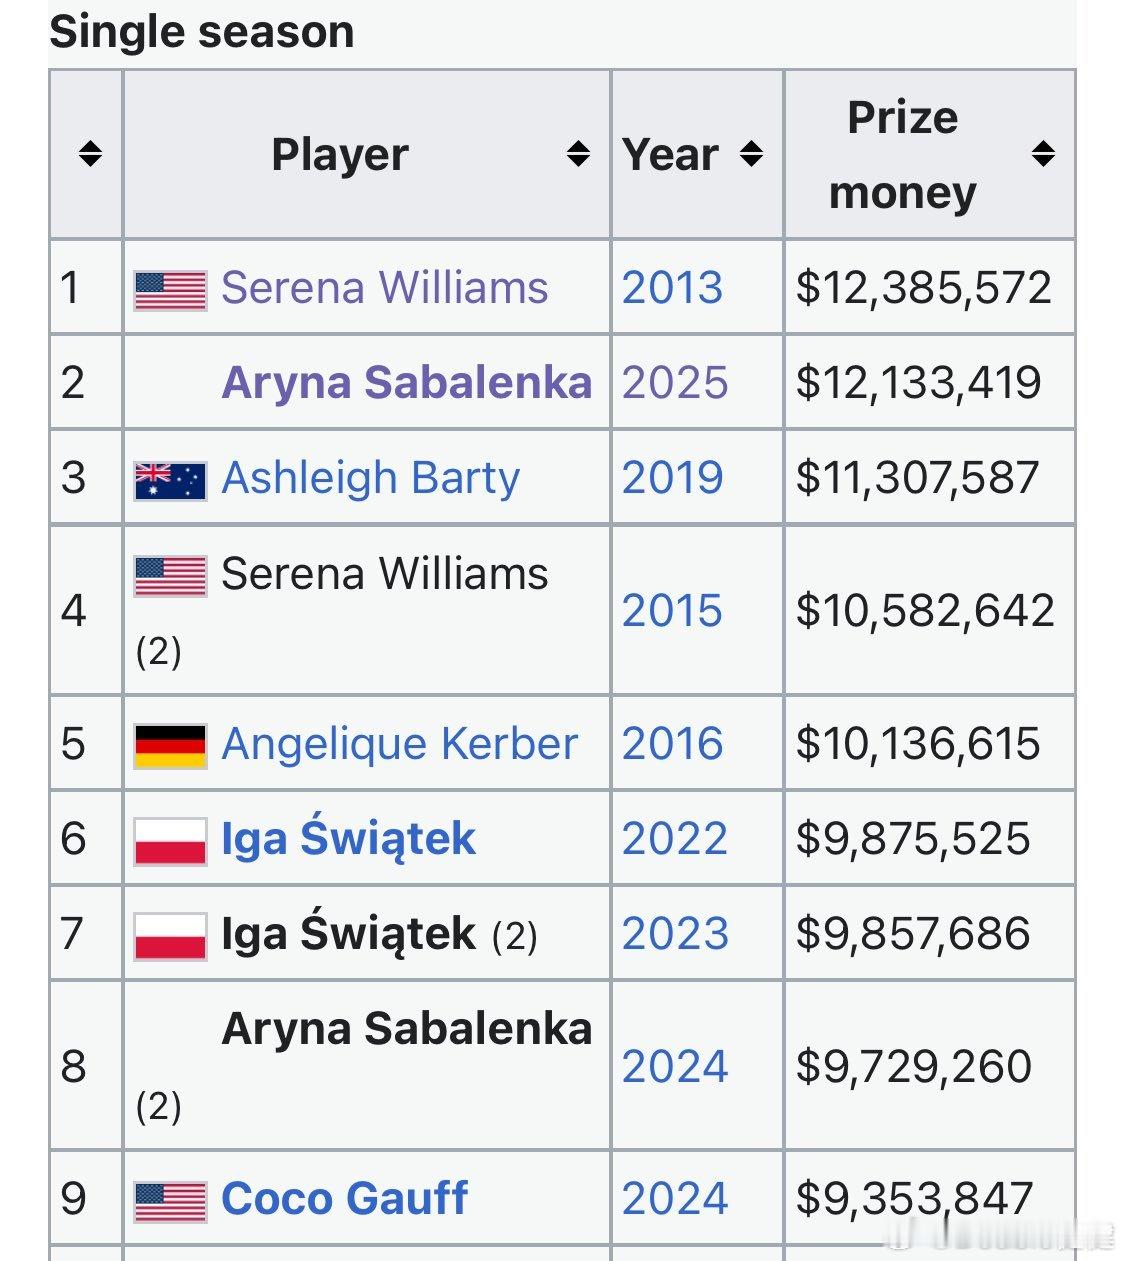
Task: Click US flag next to Serena Williams 2013
Action: coord(171,290)
